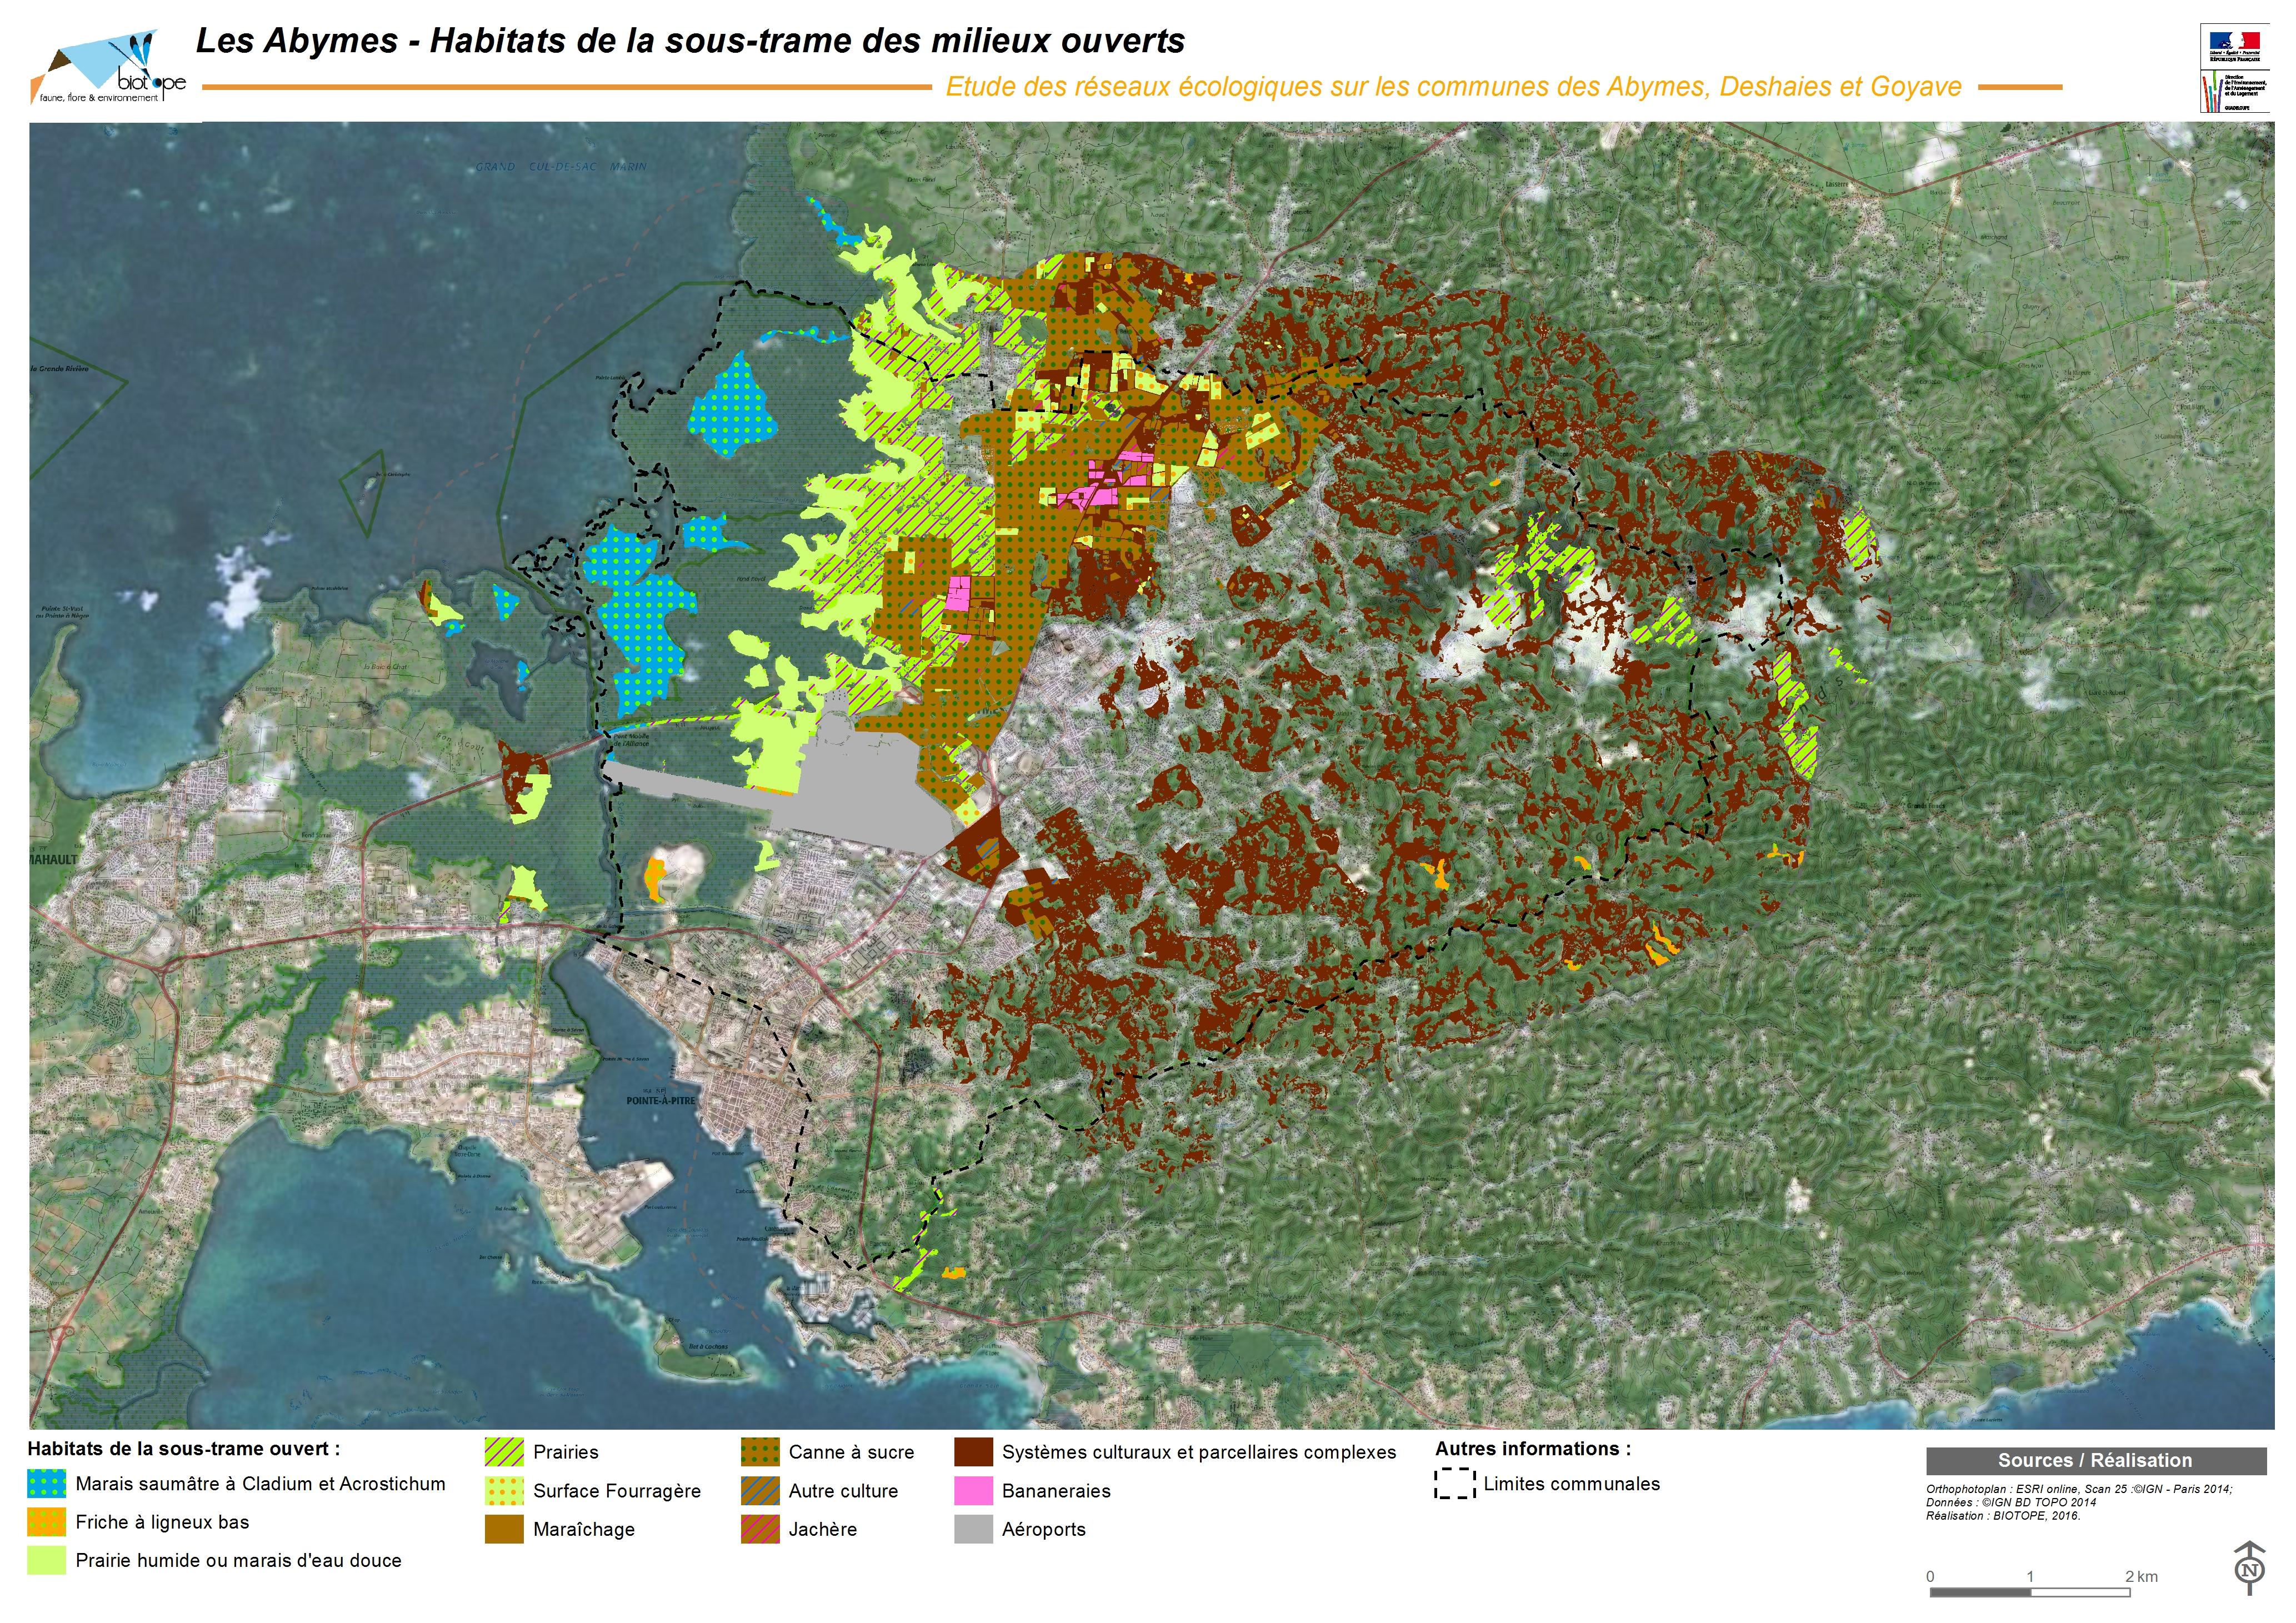Click the Autre culture legend symbol
Screen dimensions: 2296x1623
760,1491
